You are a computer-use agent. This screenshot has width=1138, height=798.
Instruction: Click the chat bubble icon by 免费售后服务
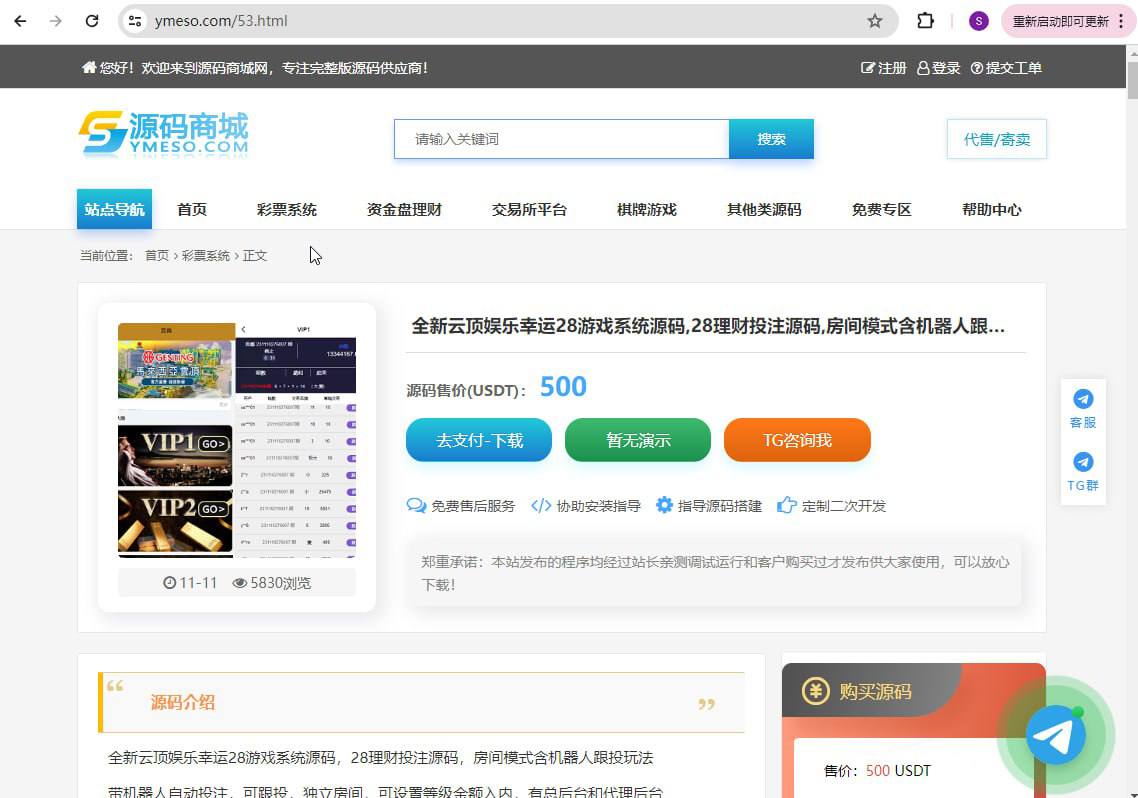tap(417, 506)
